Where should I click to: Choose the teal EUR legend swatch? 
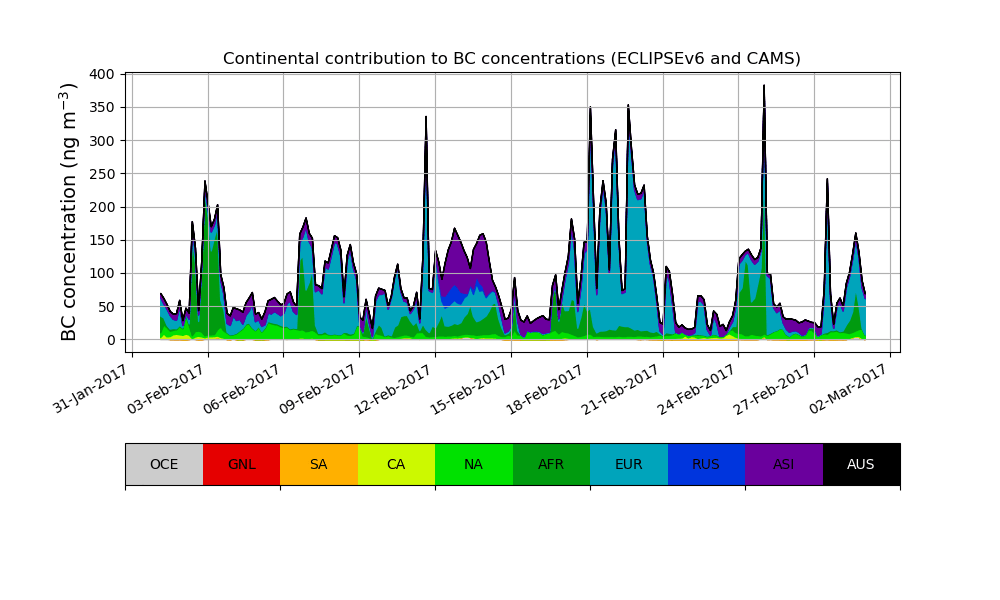click(x=628, y=464)
